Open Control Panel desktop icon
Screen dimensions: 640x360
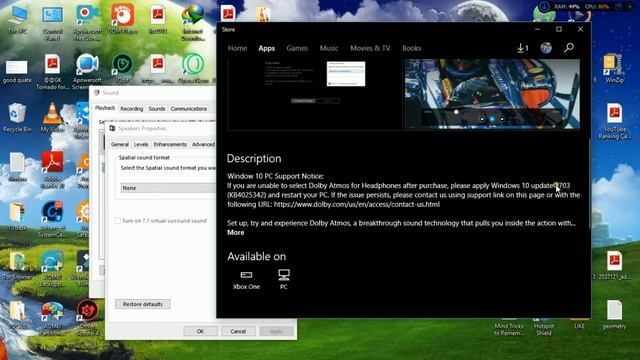click(x=53, y=22)
